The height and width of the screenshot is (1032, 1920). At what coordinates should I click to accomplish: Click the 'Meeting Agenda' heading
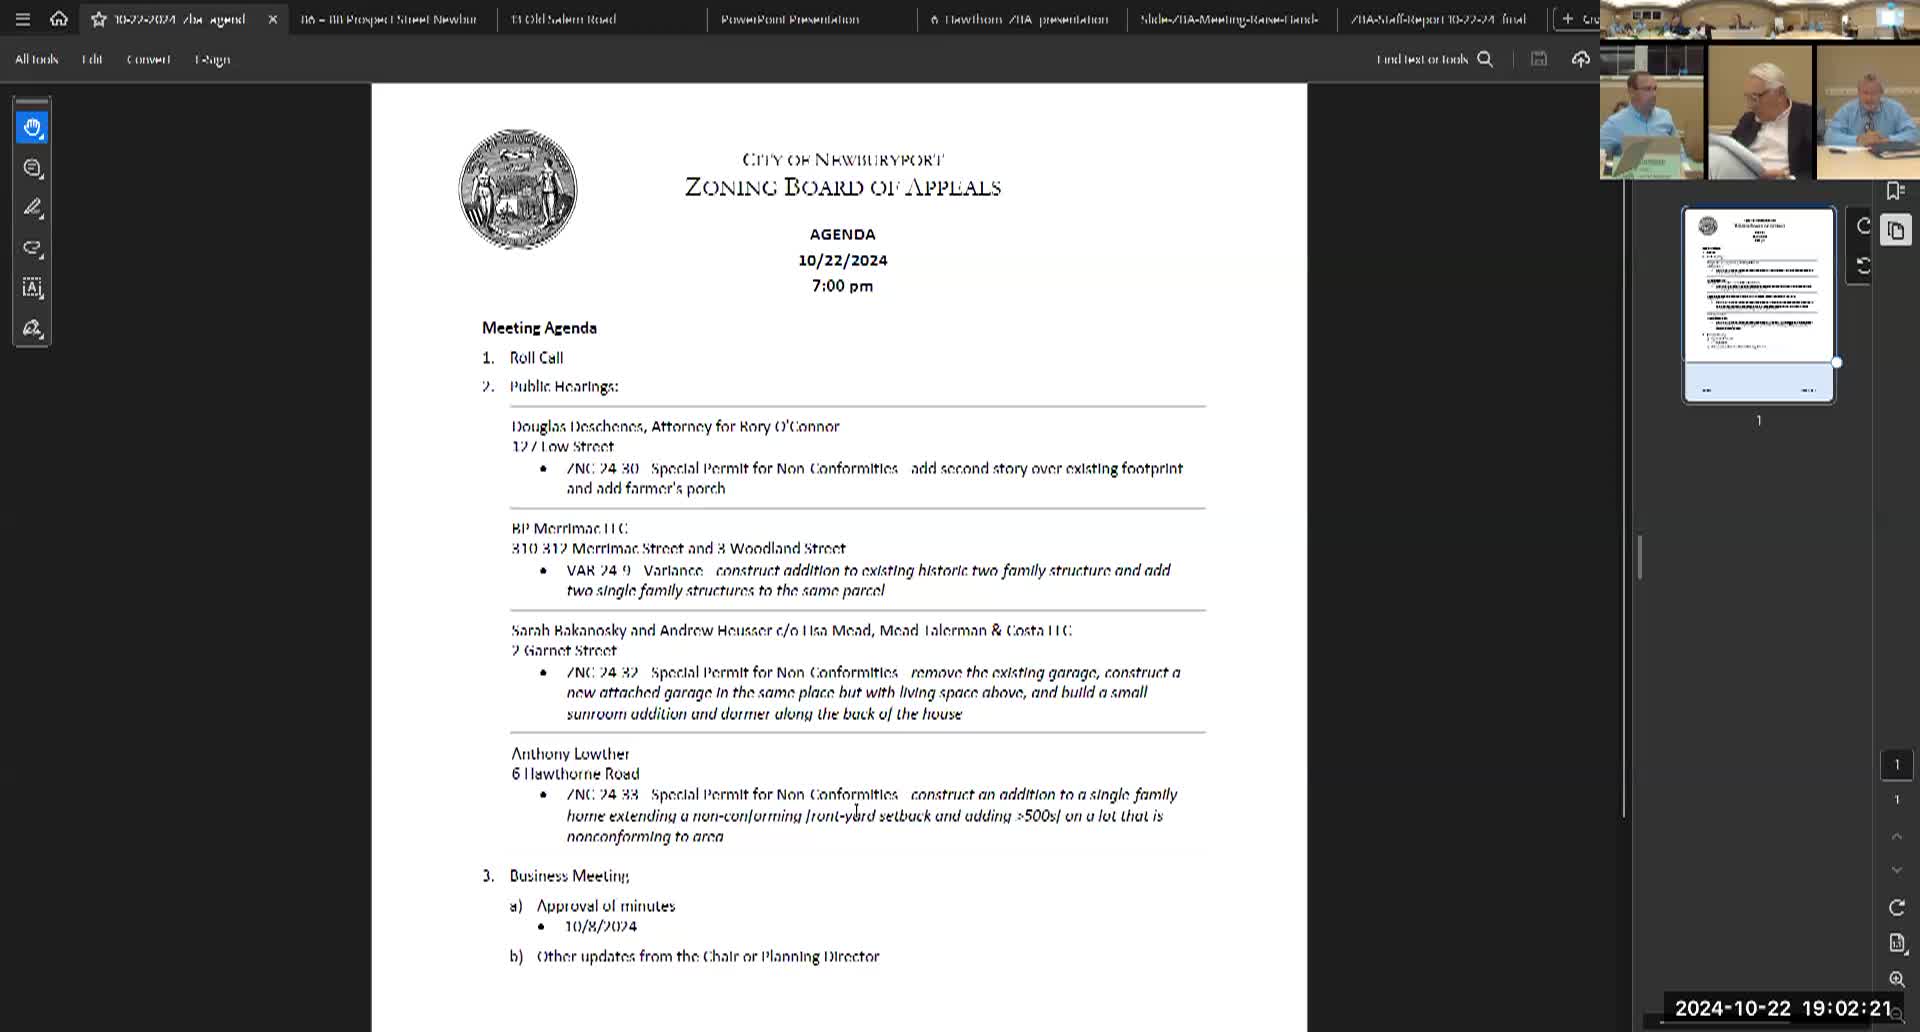(x=539, y=328)
